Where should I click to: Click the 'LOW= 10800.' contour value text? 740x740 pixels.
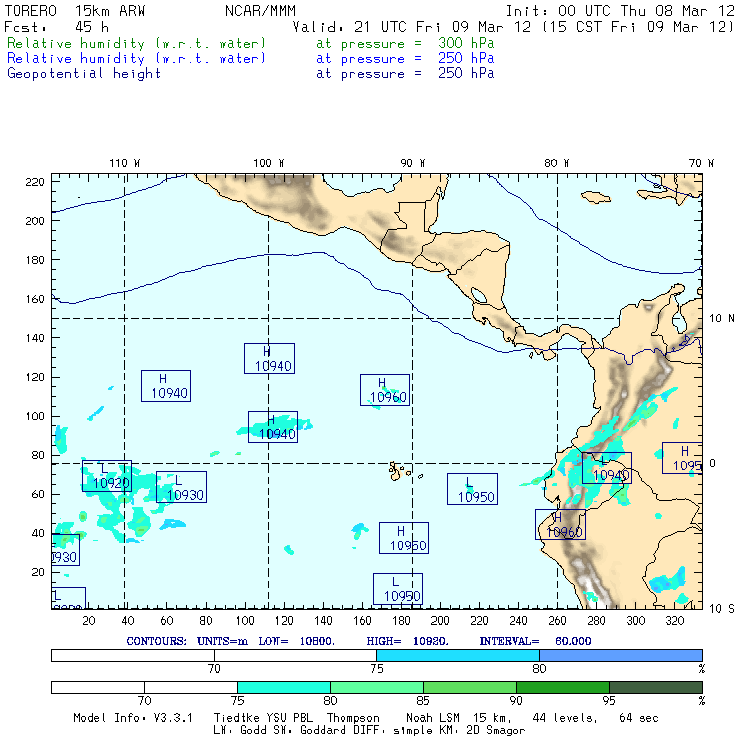(x=296, y=641)
